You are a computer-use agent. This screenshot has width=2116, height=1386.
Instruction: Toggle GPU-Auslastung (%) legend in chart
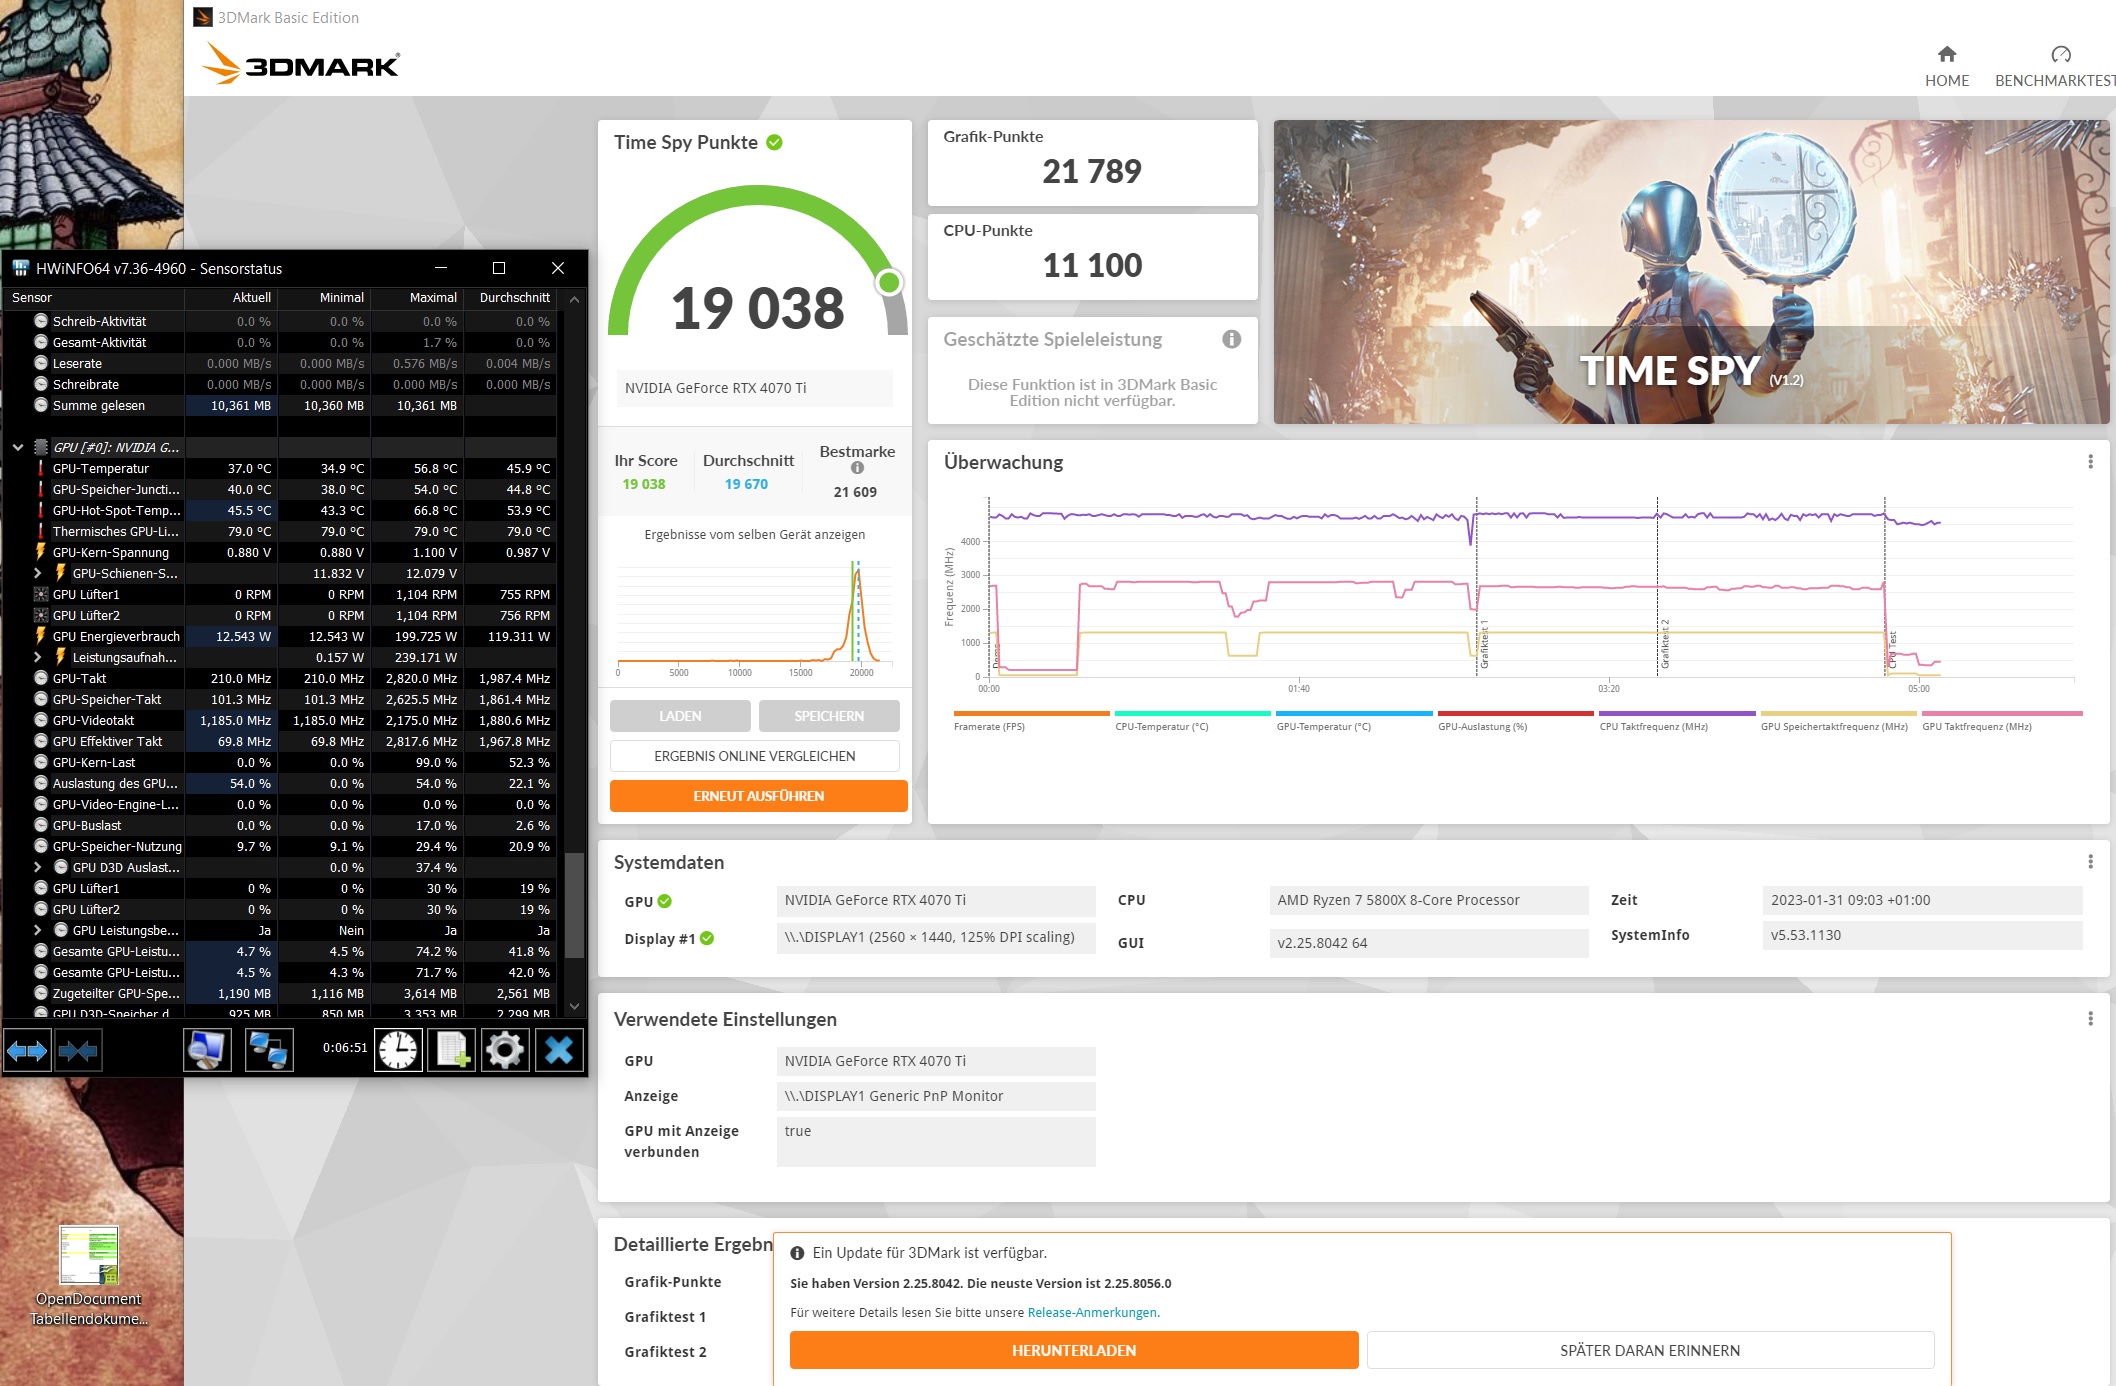click(x=1482, y=726)
